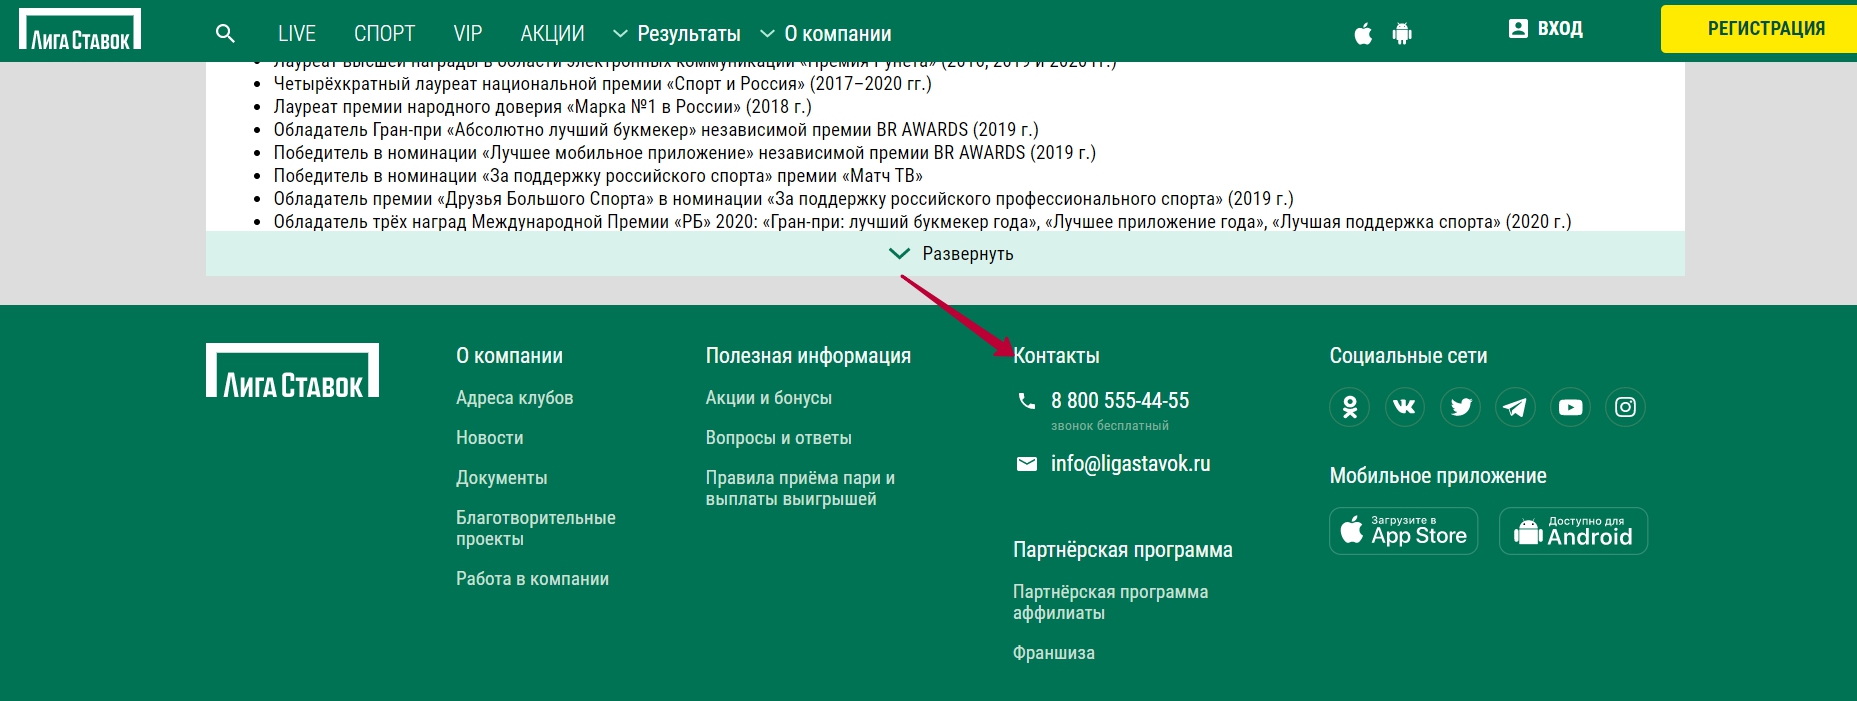Open the АКЦИИ menu item

552,34
